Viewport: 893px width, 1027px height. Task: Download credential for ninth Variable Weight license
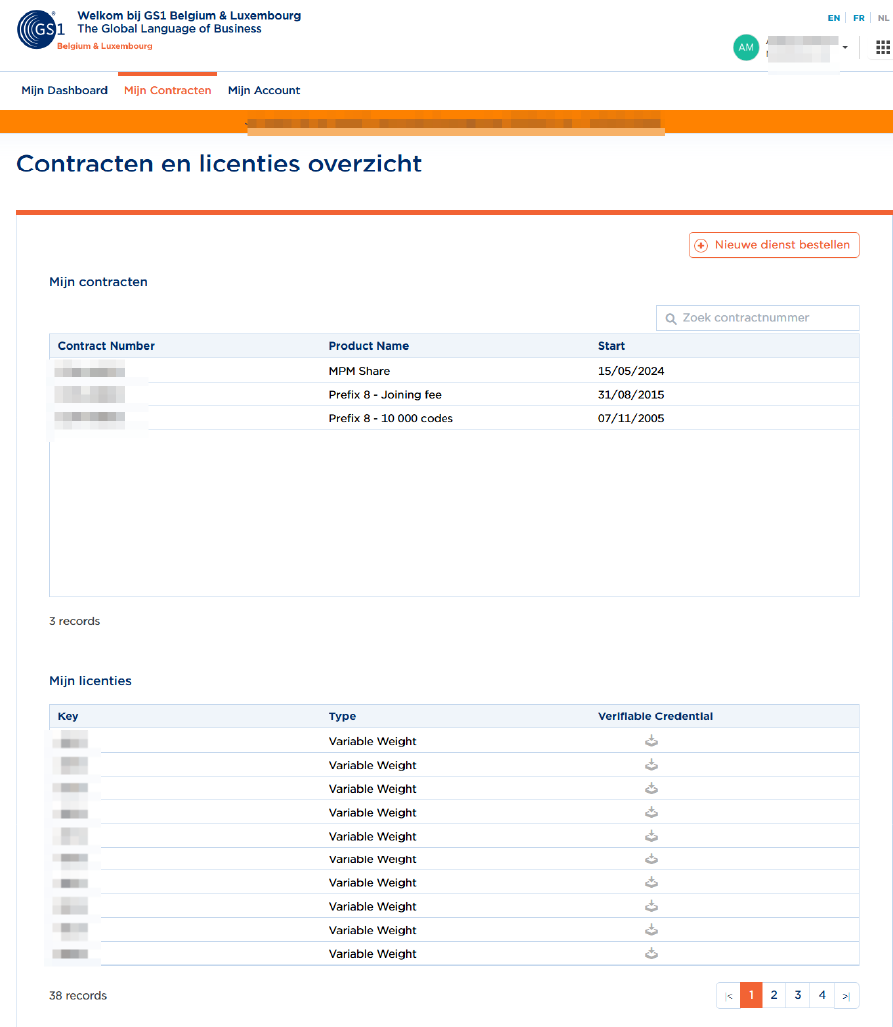651,929
